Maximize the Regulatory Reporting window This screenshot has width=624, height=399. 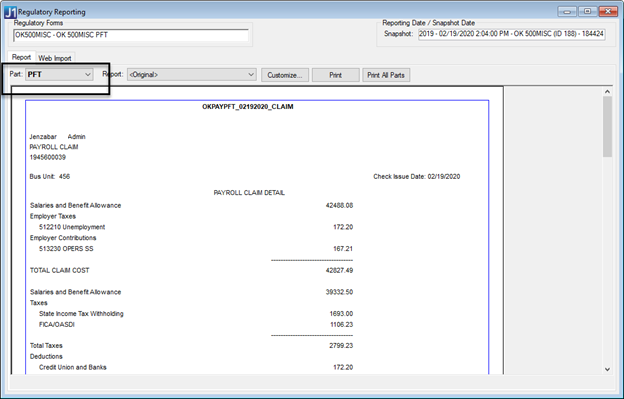coord(587,12)
